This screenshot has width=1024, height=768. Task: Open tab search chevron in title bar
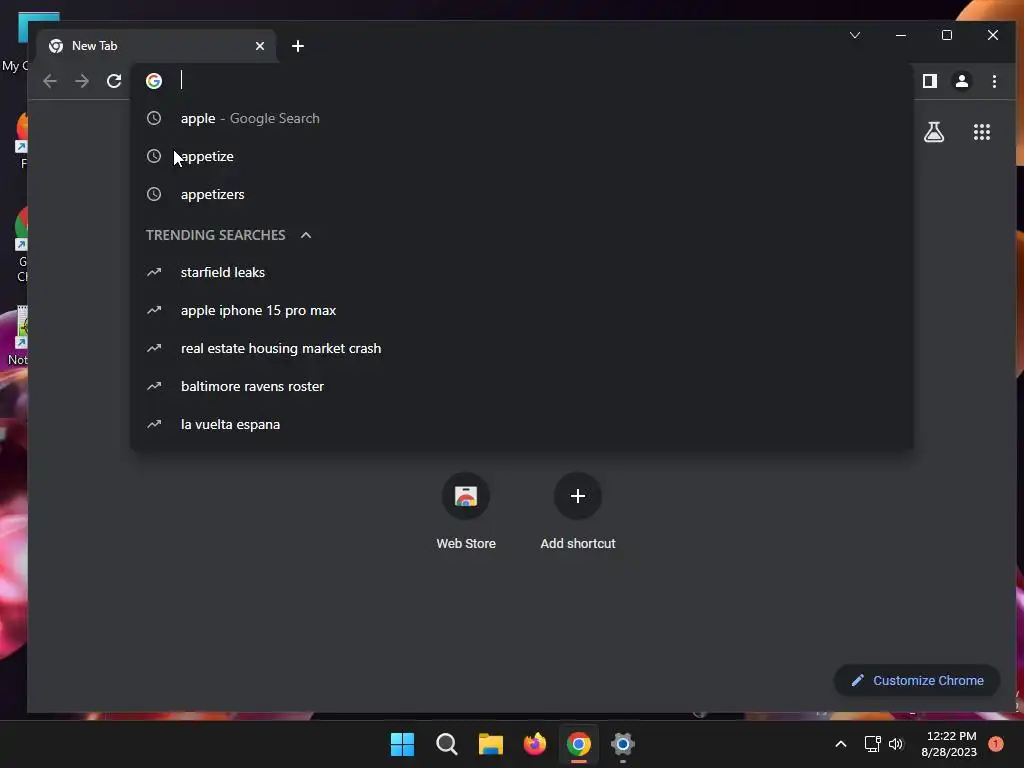point(855,35)
